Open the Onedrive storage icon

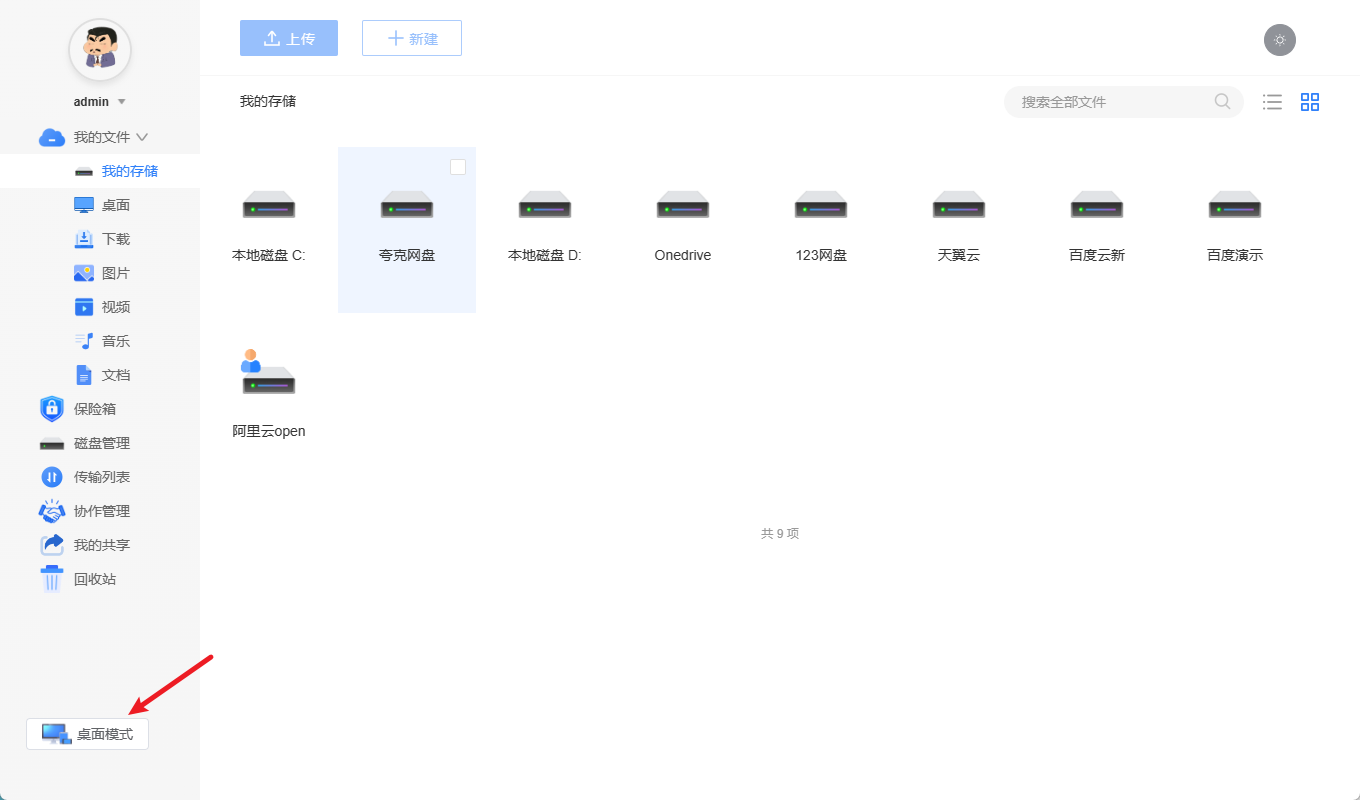pyautogui.click(x=682, y=206)
